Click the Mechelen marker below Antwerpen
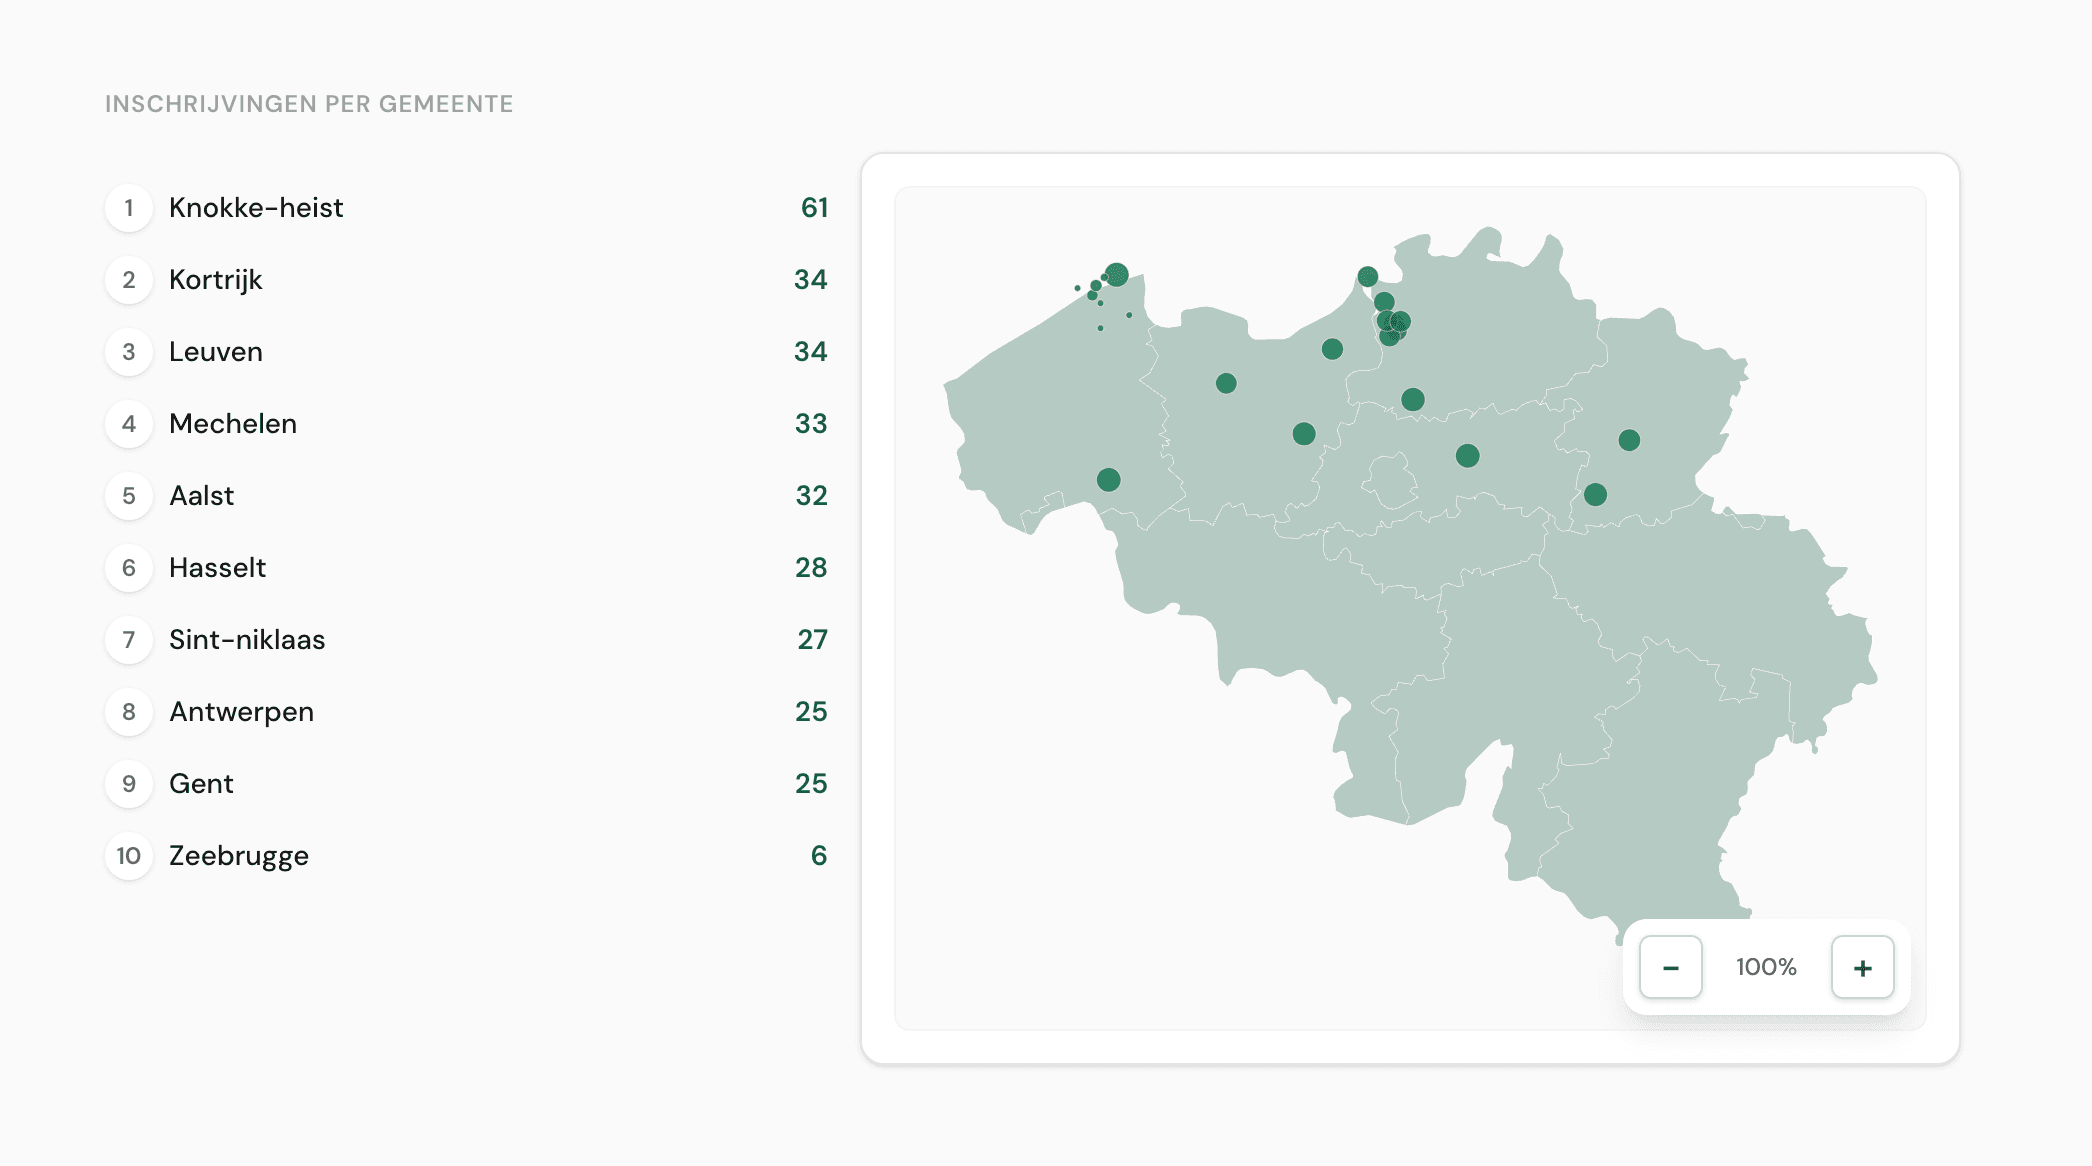Viewport: 2092px width, 1166px height. (x=1411, y=400)
